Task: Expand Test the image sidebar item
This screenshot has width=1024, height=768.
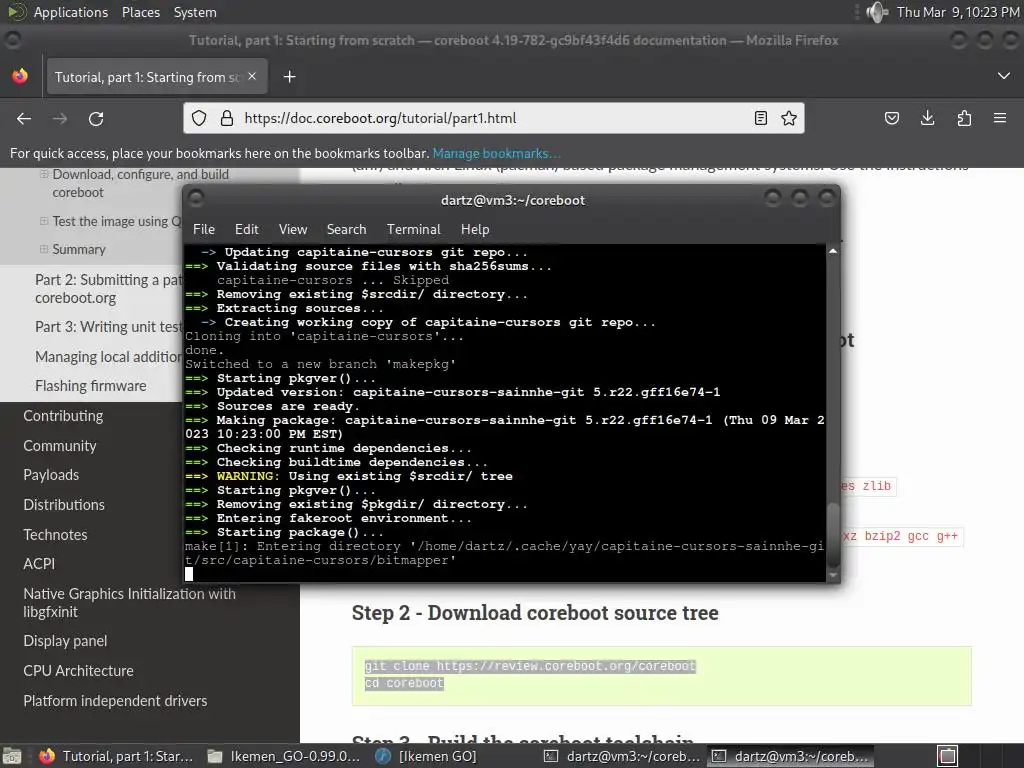Action: [44, 221]
